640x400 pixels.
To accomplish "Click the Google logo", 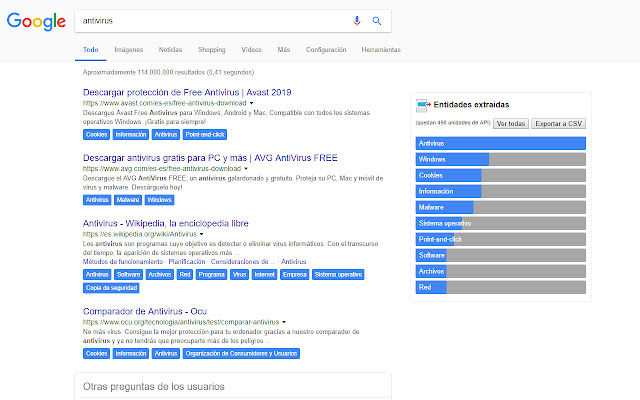I will coord(34,22).
